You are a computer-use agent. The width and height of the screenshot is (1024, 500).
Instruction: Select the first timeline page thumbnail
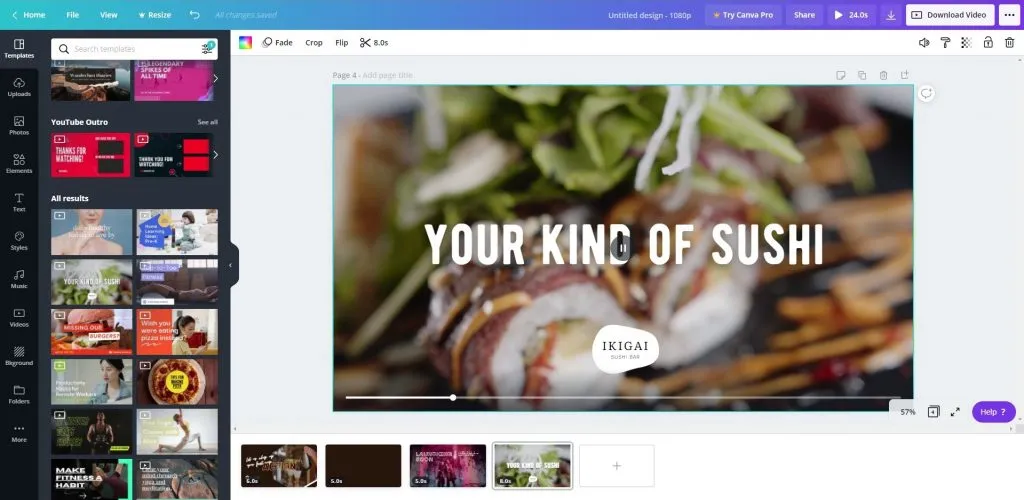coord(279,465)
